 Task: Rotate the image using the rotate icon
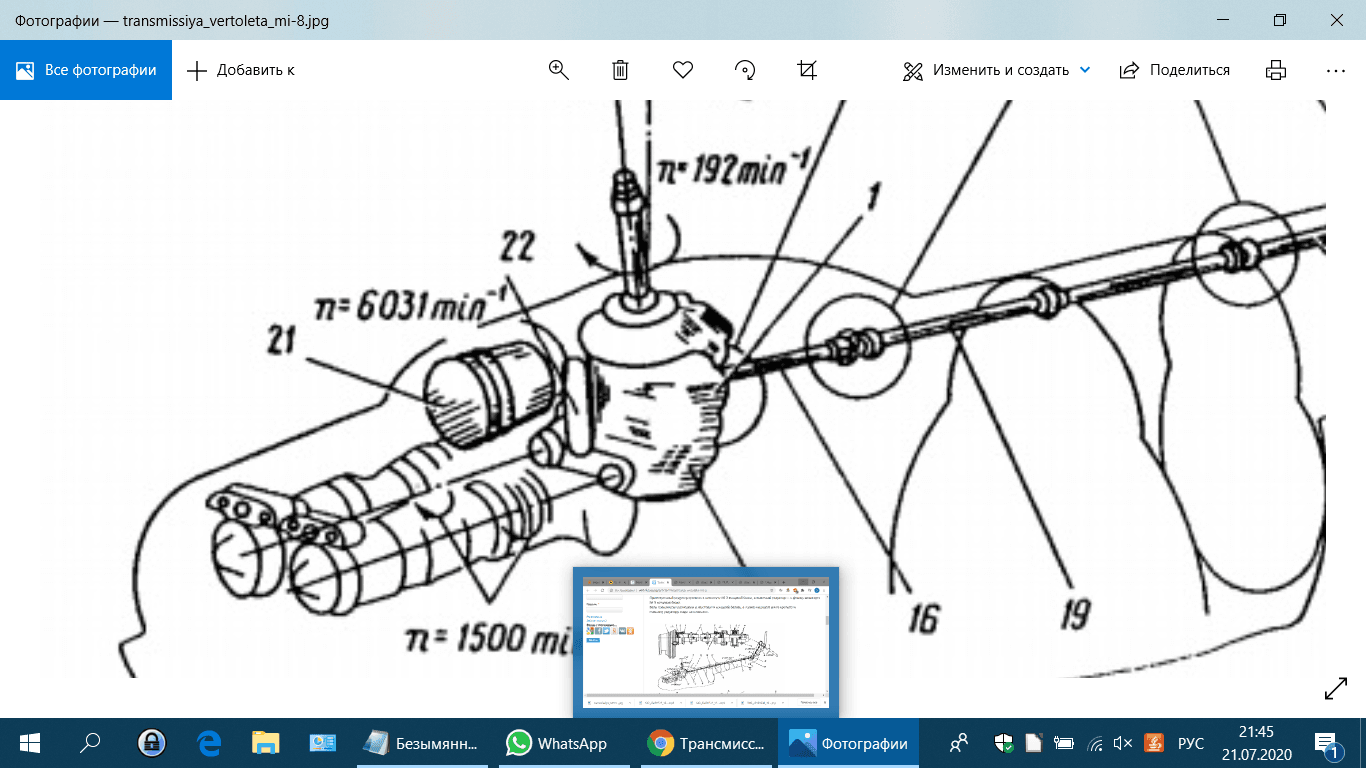click(745, 70)
